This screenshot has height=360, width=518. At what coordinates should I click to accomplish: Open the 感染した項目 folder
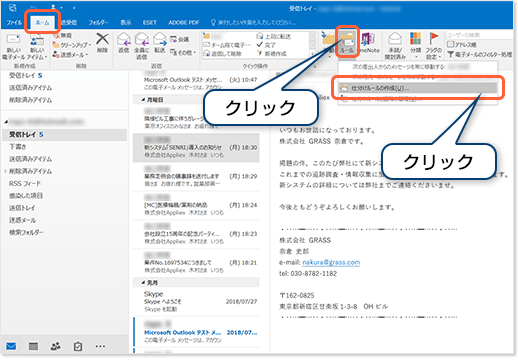pos(26,196)
